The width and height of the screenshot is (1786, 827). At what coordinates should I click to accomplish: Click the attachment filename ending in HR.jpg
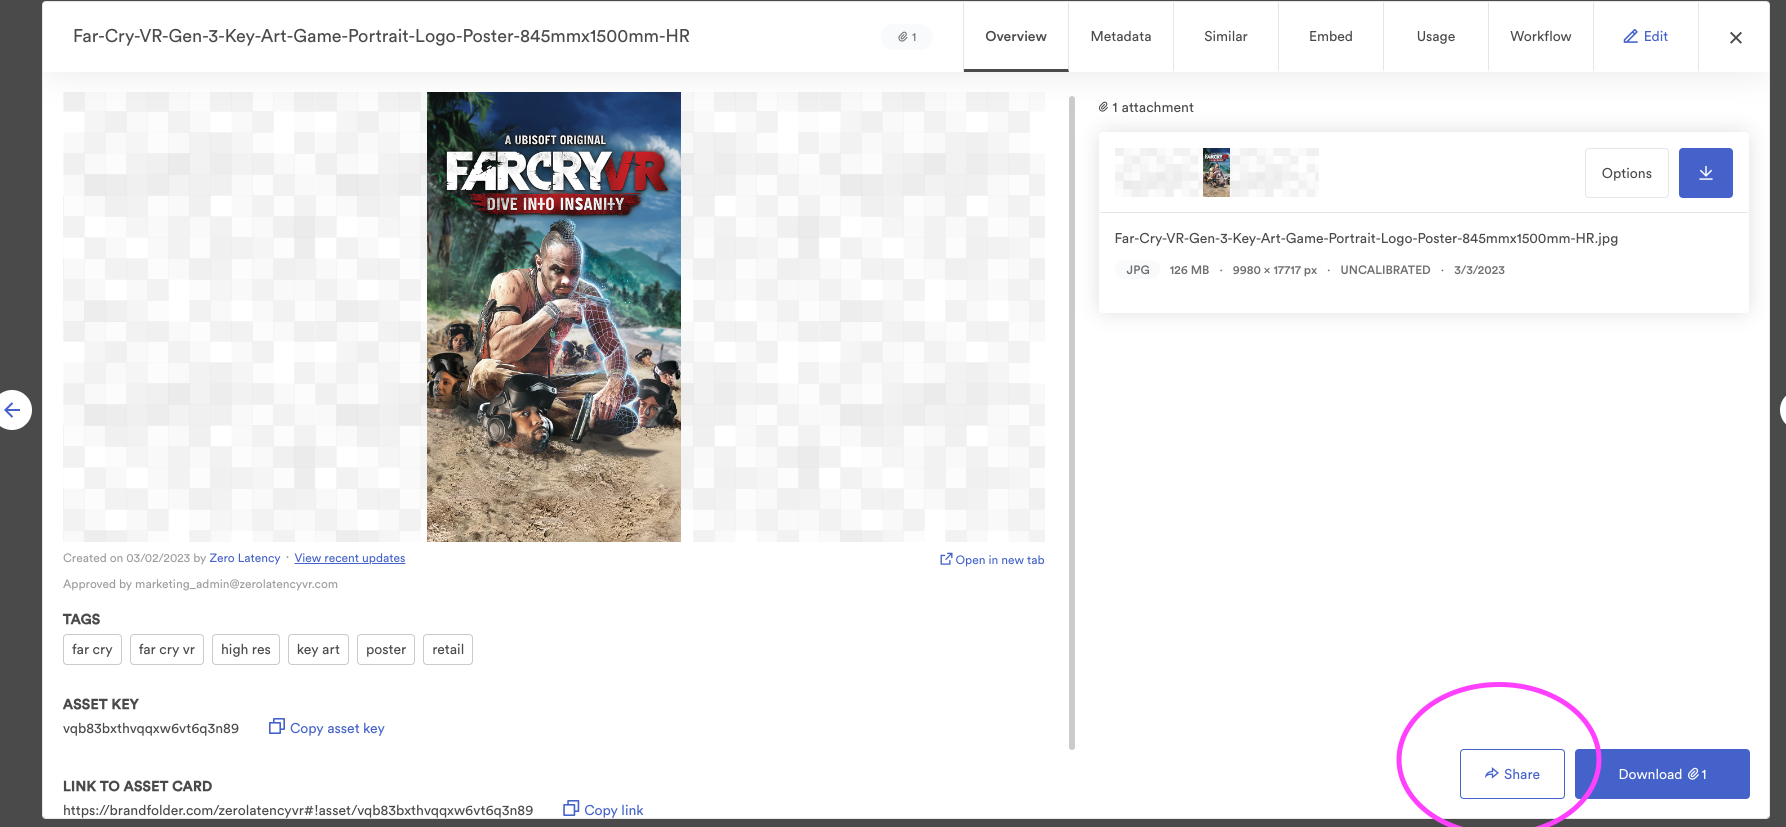pos(1366,238)
